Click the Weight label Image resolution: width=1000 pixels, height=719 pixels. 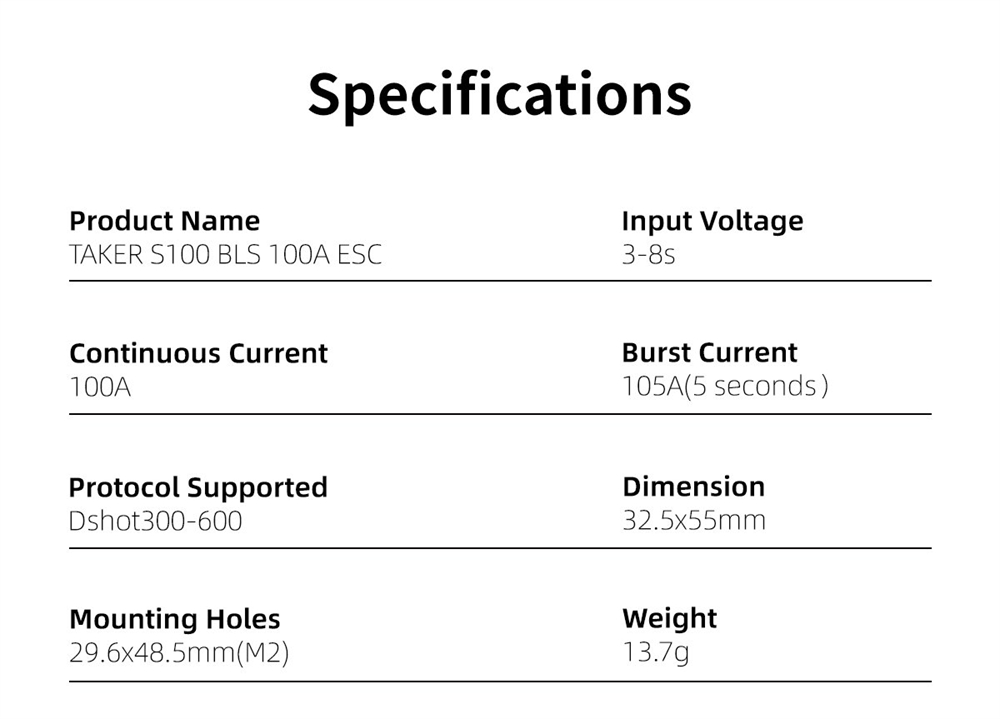click(669, 619)
